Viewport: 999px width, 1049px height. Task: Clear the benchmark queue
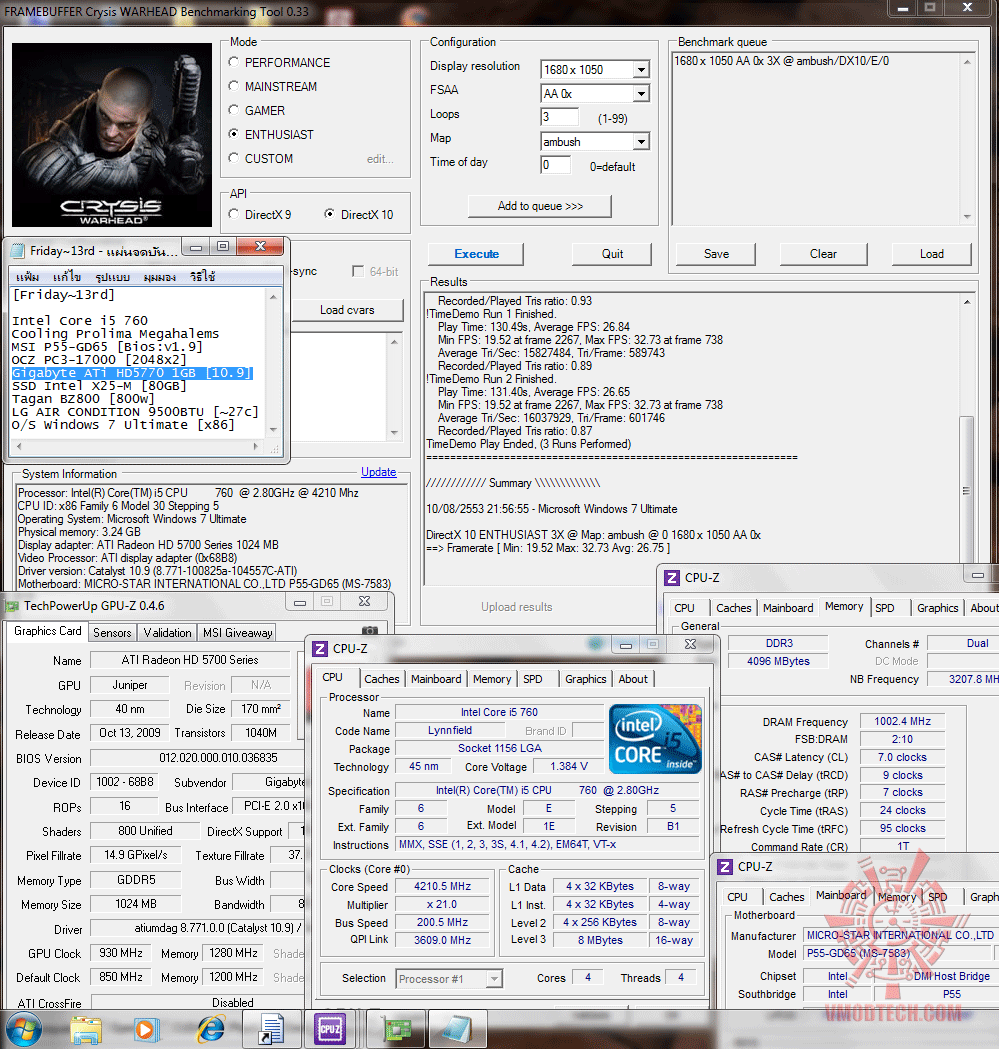tap(823, 254)
